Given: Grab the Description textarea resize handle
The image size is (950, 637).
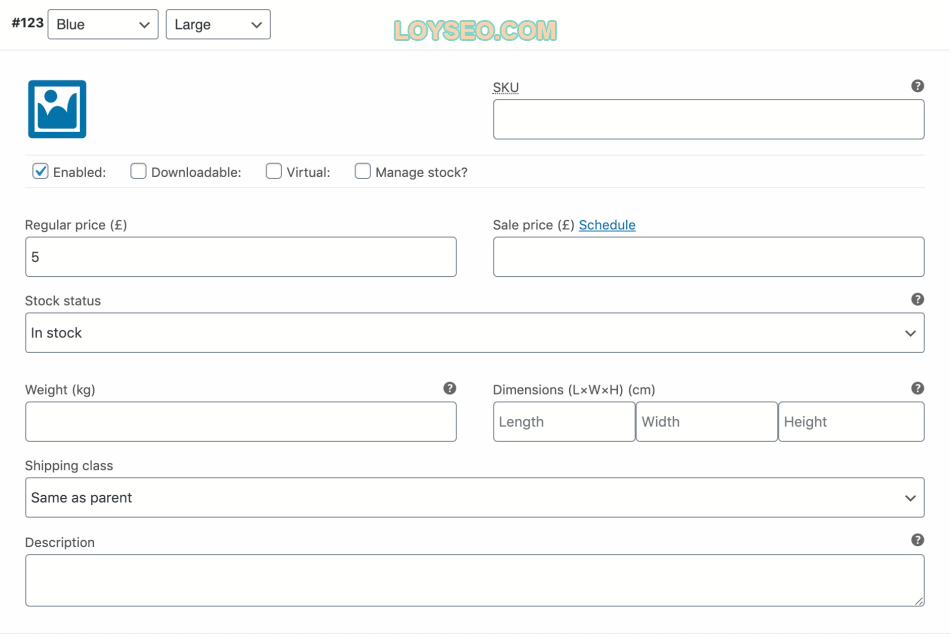Looking at the screenshot, I should coord(919,601).
